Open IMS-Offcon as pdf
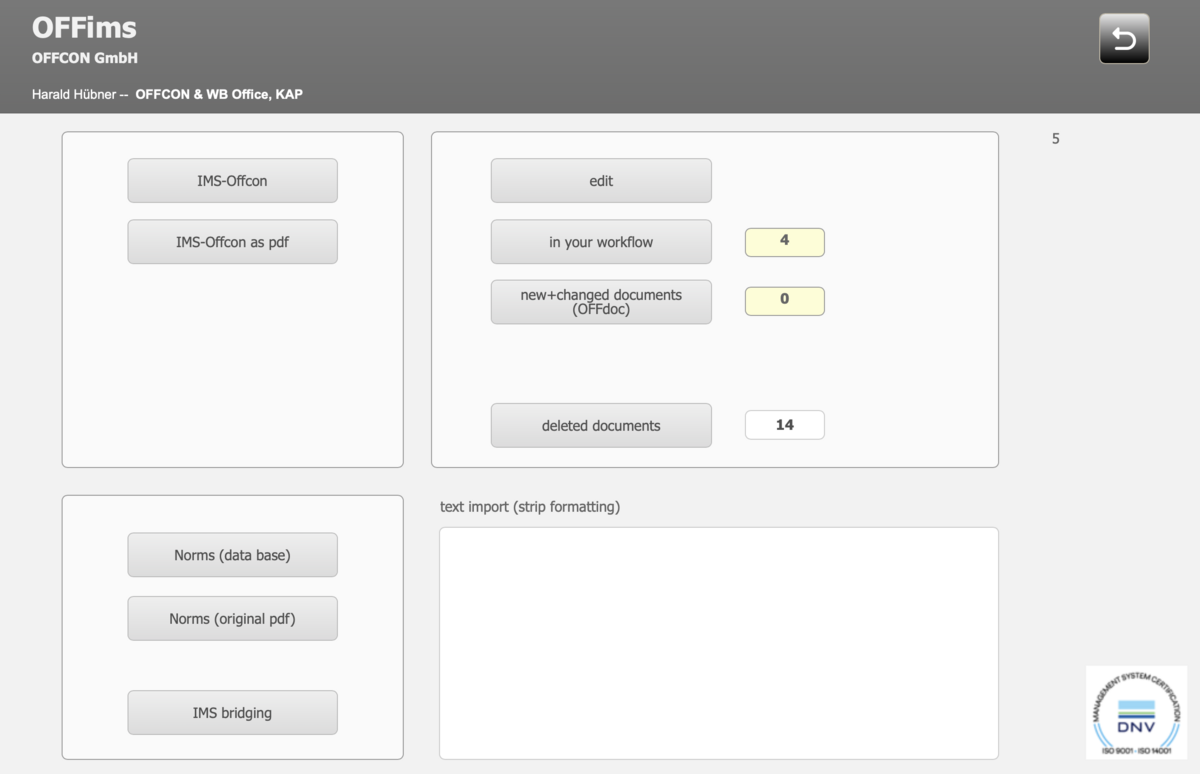 click(x=232, y=242)
